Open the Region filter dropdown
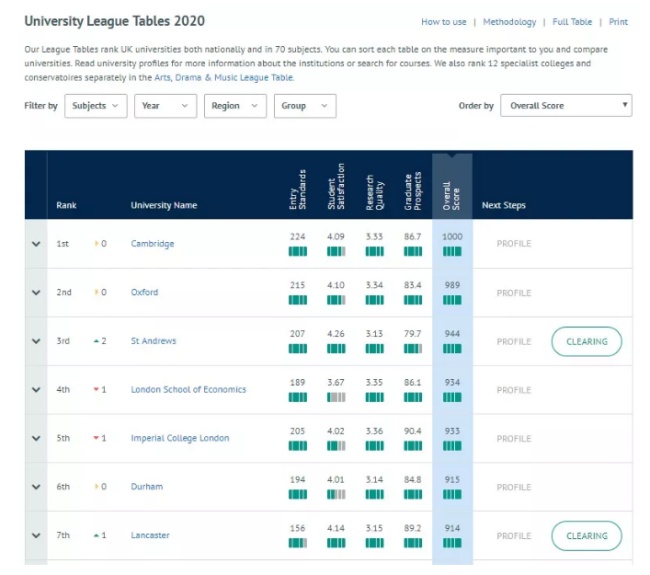Image resolution: width=650 pixels, height=575 pixels. coord(235,106)
